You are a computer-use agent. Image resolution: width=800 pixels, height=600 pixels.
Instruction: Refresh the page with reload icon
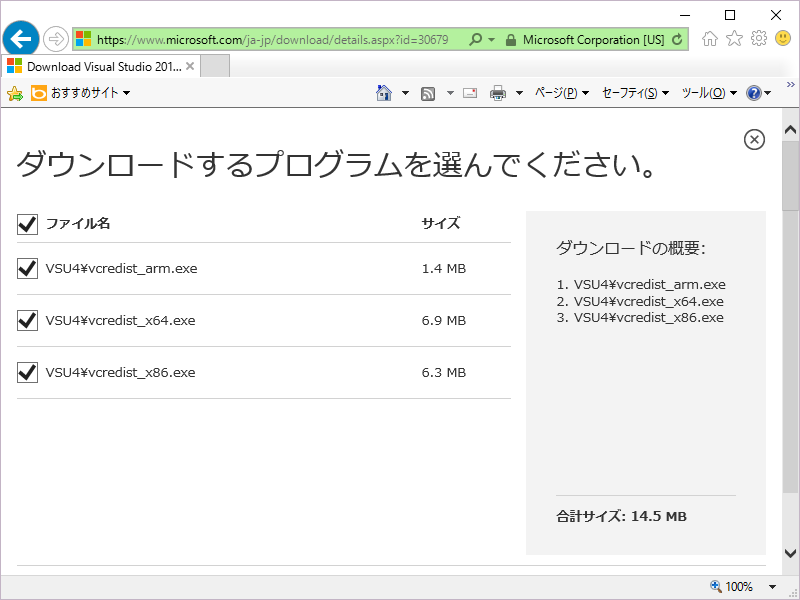678,40
